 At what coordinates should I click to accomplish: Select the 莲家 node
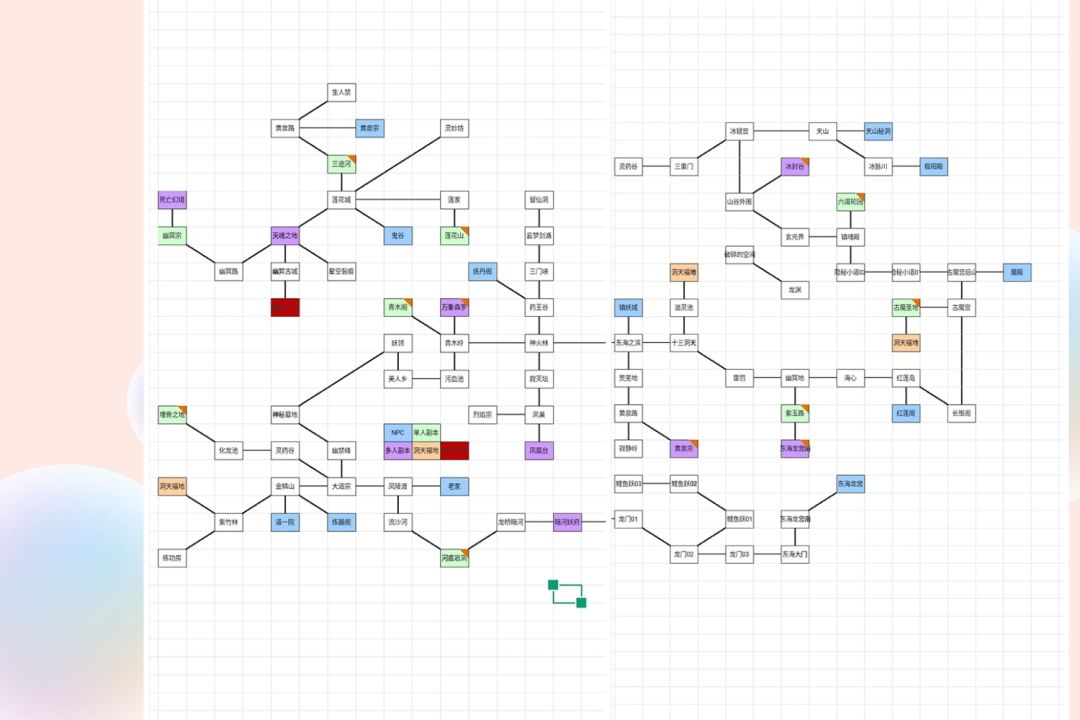454,200
